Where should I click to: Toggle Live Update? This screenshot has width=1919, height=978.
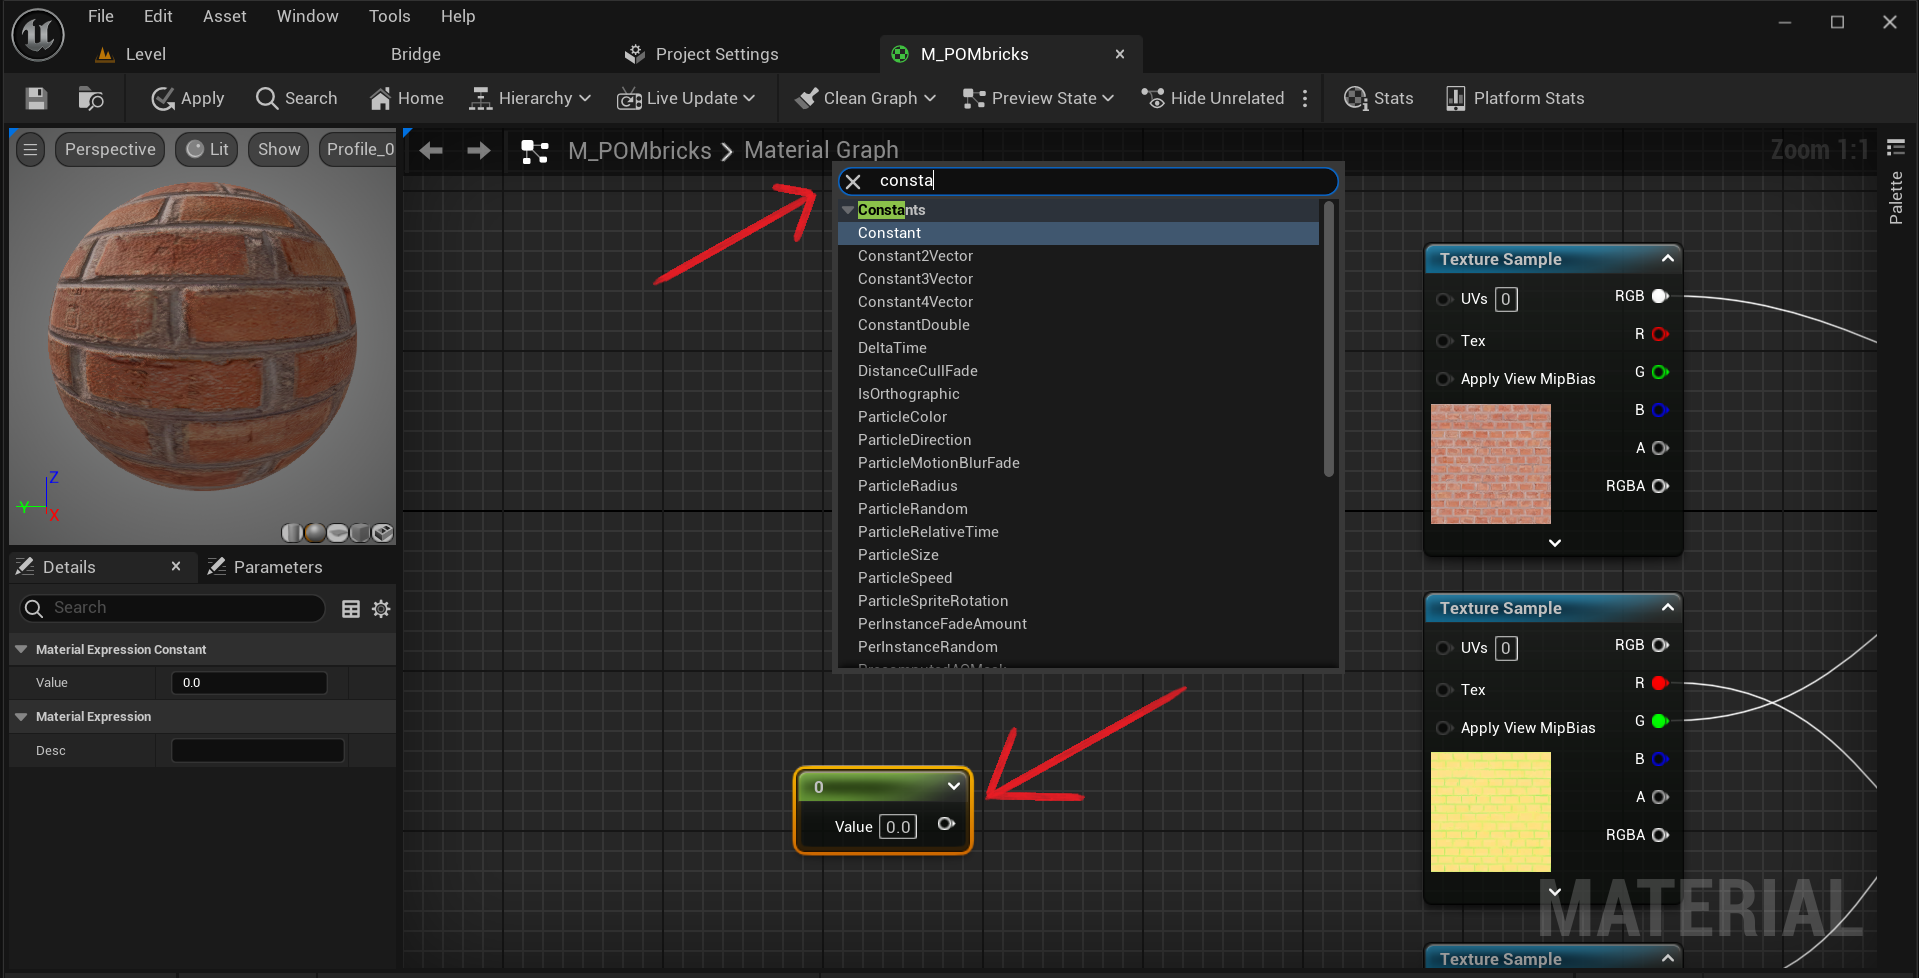point(687,98)
